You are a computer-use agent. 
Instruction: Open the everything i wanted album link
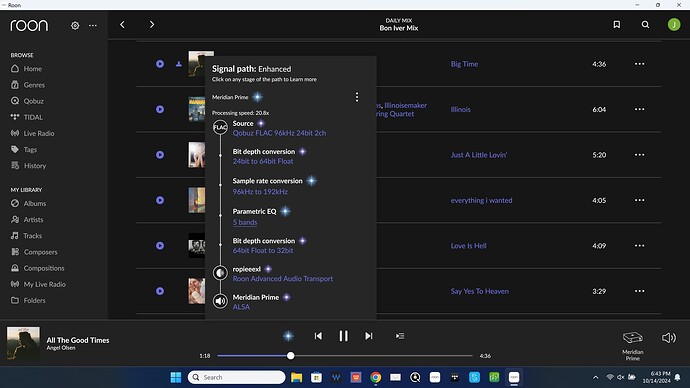481,201
